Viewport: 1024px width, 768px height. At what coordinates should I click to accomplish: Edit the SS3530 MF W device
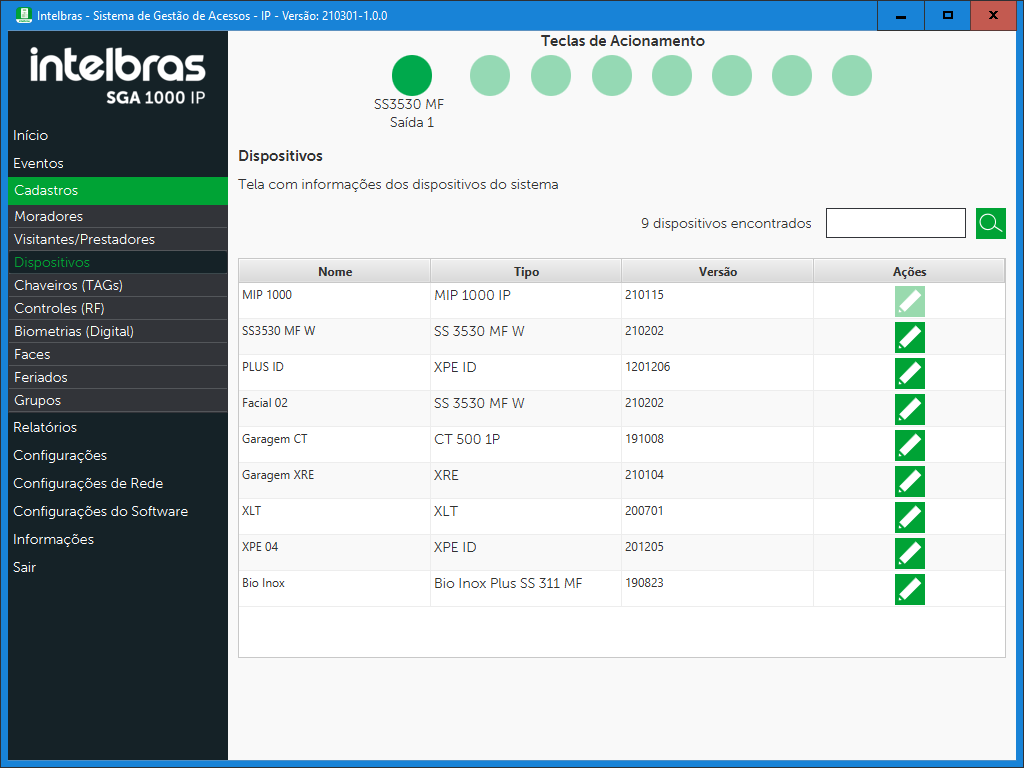909,338
